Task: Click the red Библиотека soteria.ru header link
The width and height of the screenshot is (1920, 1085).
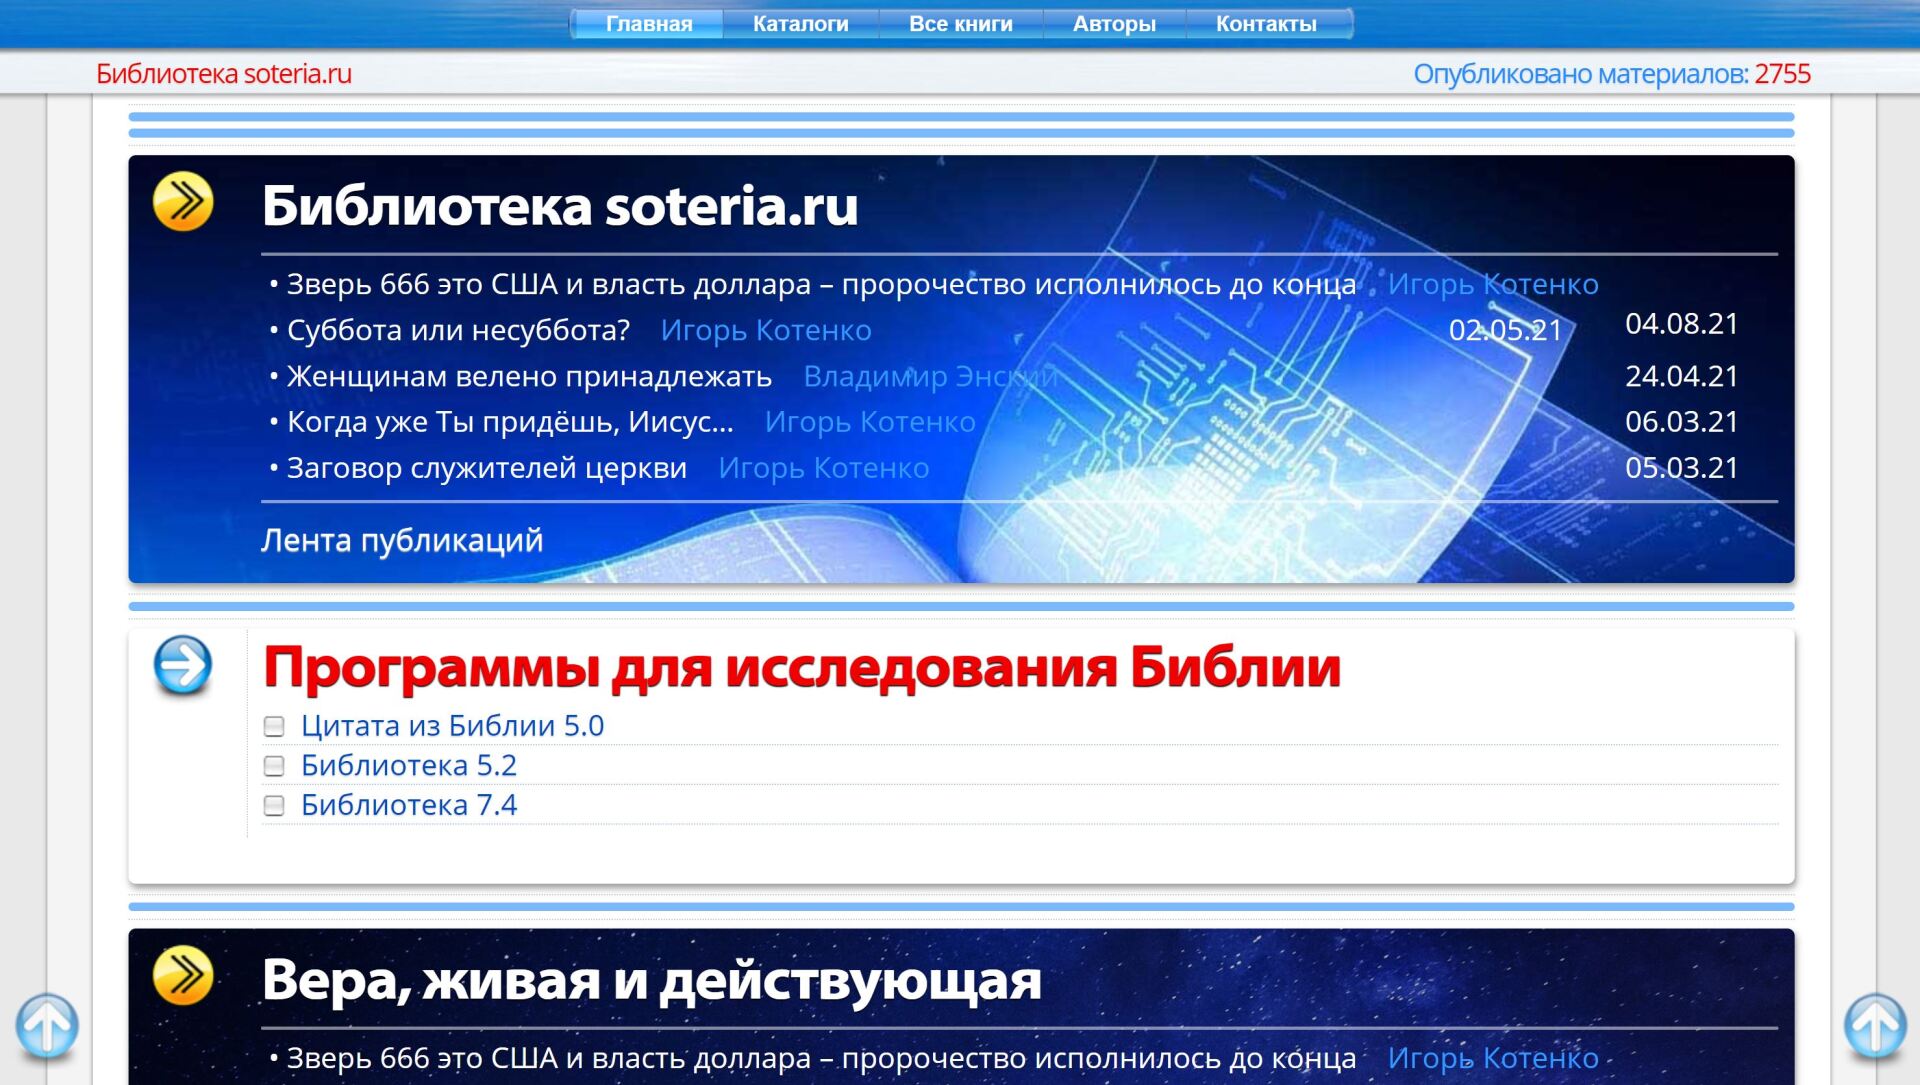Action: pos(224,74)
